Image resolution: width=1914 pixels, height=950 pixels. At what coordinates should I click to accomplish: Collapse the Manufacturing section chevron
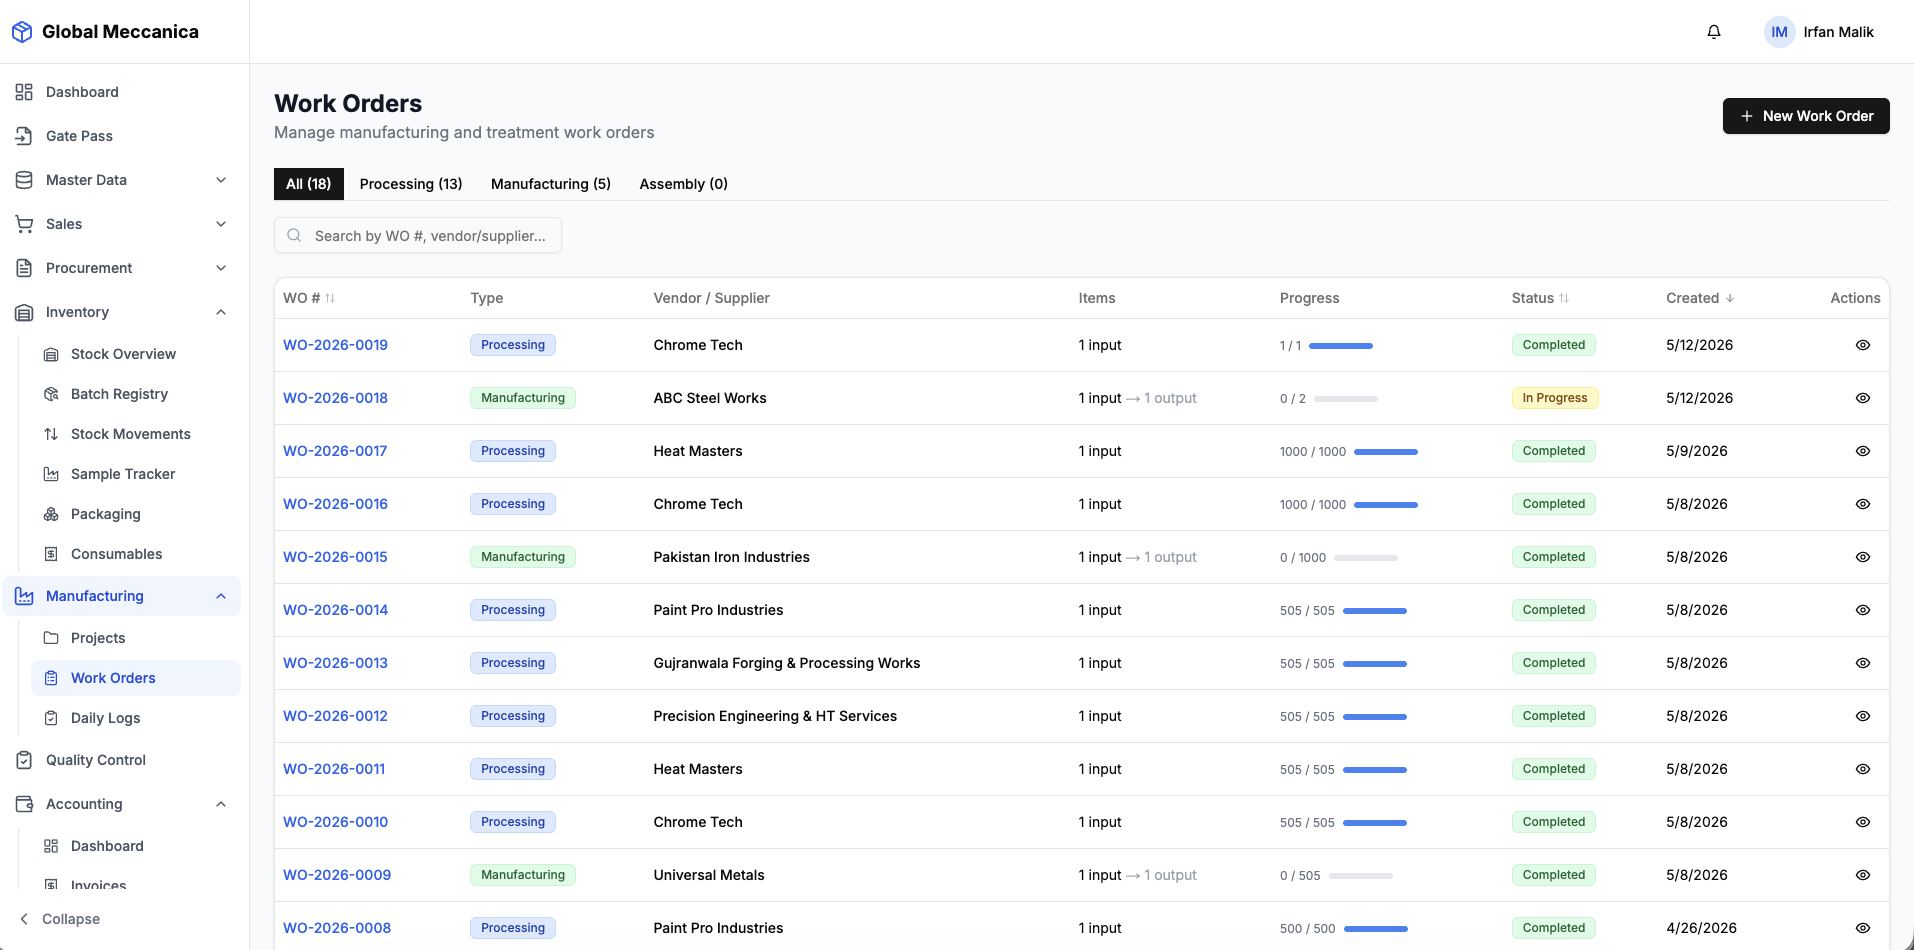coord(221,596)
